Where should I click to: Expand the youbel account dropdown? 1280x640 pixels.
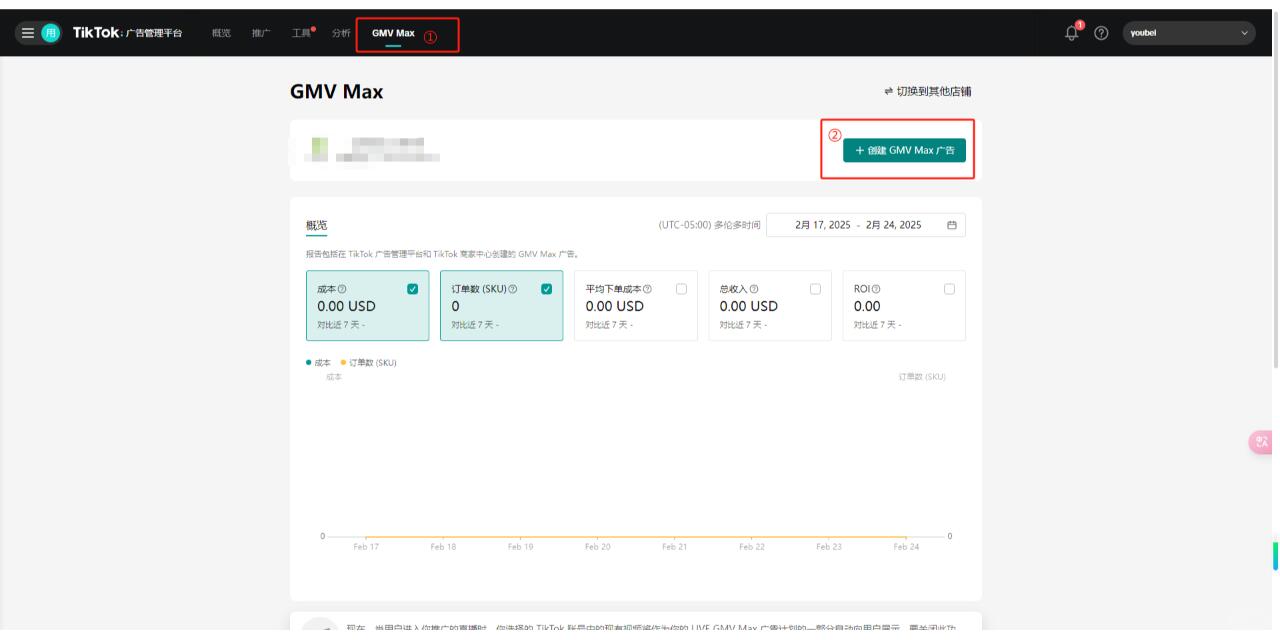pos(1188,33)
